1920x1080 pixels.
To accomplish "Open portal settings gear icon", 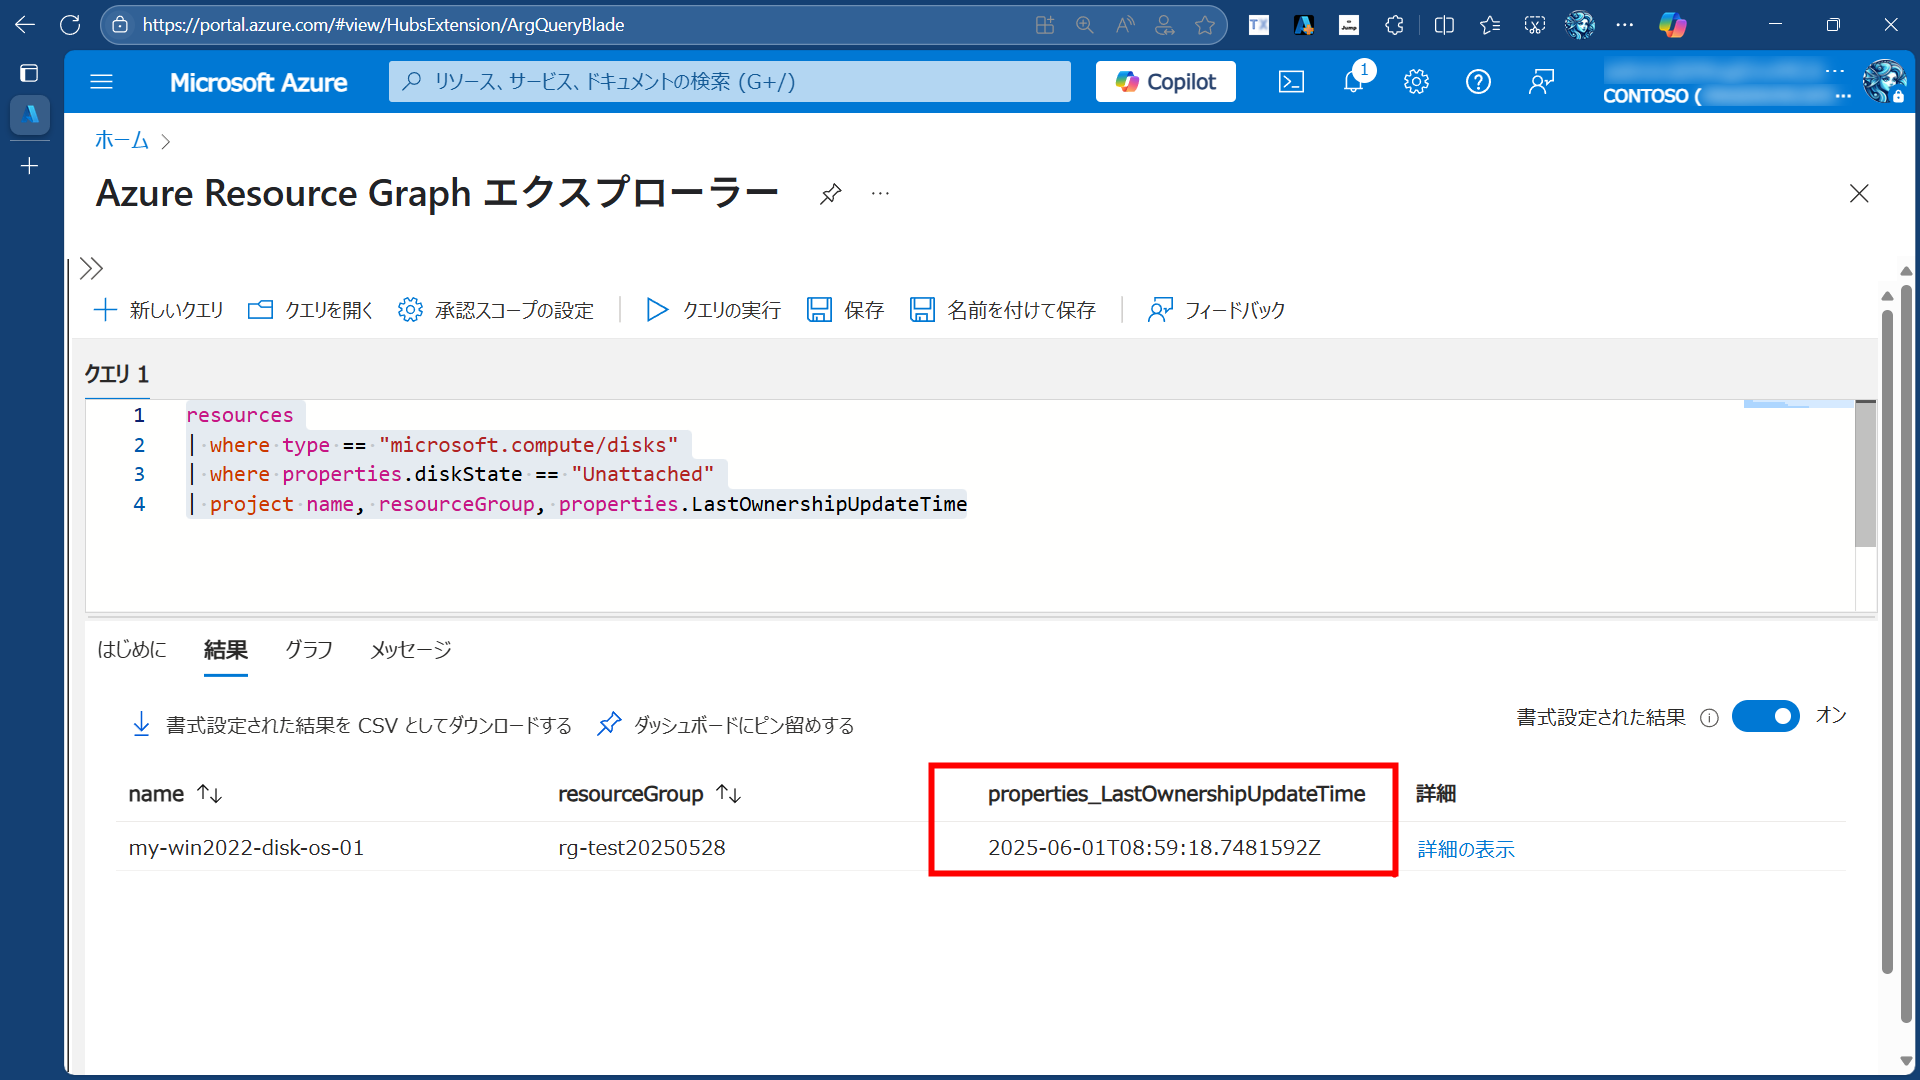I will (x=1416, y=82).
